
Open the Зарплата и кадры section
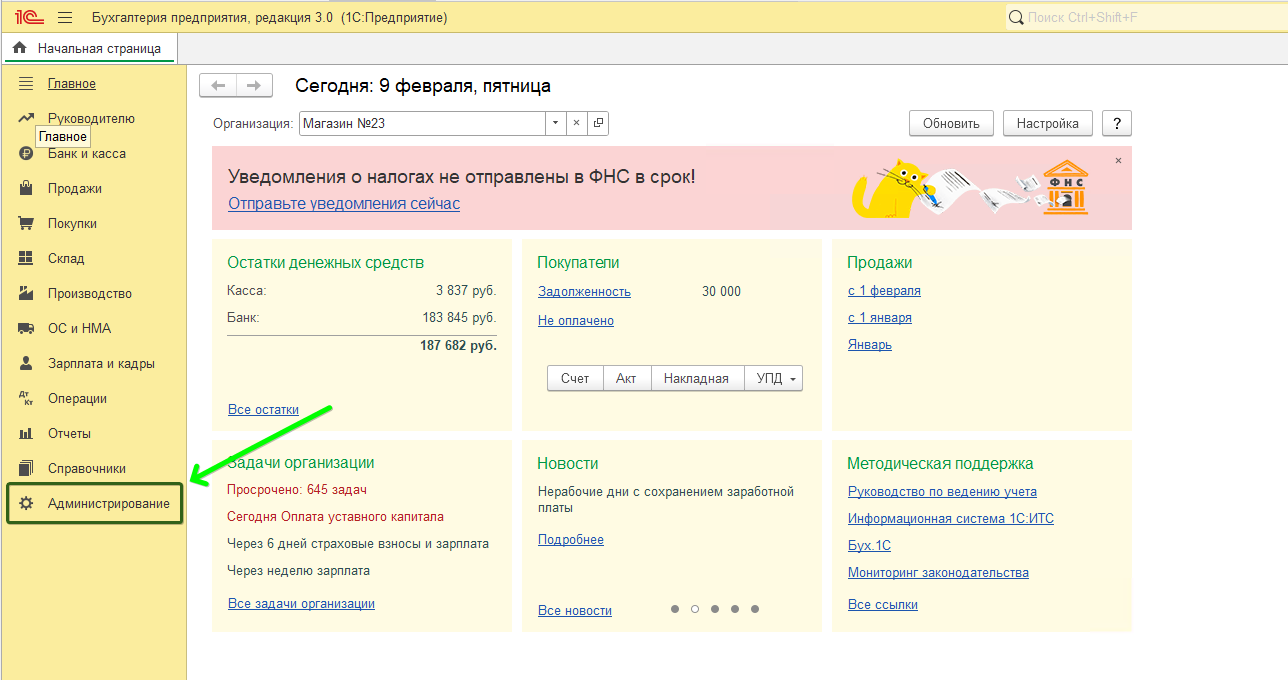tap(101, 363)
